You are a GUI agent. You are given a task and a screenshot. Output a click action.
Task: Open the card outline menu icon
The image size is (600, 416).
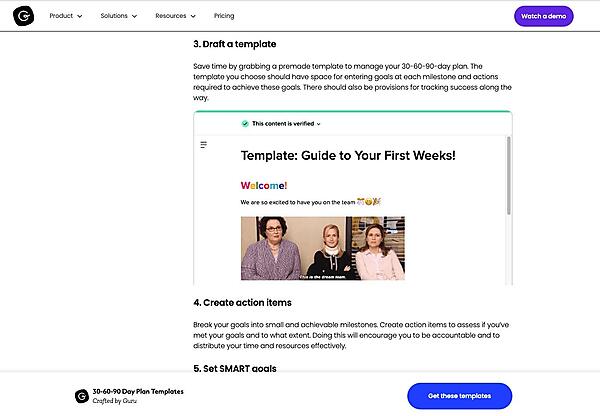(204, 145)
